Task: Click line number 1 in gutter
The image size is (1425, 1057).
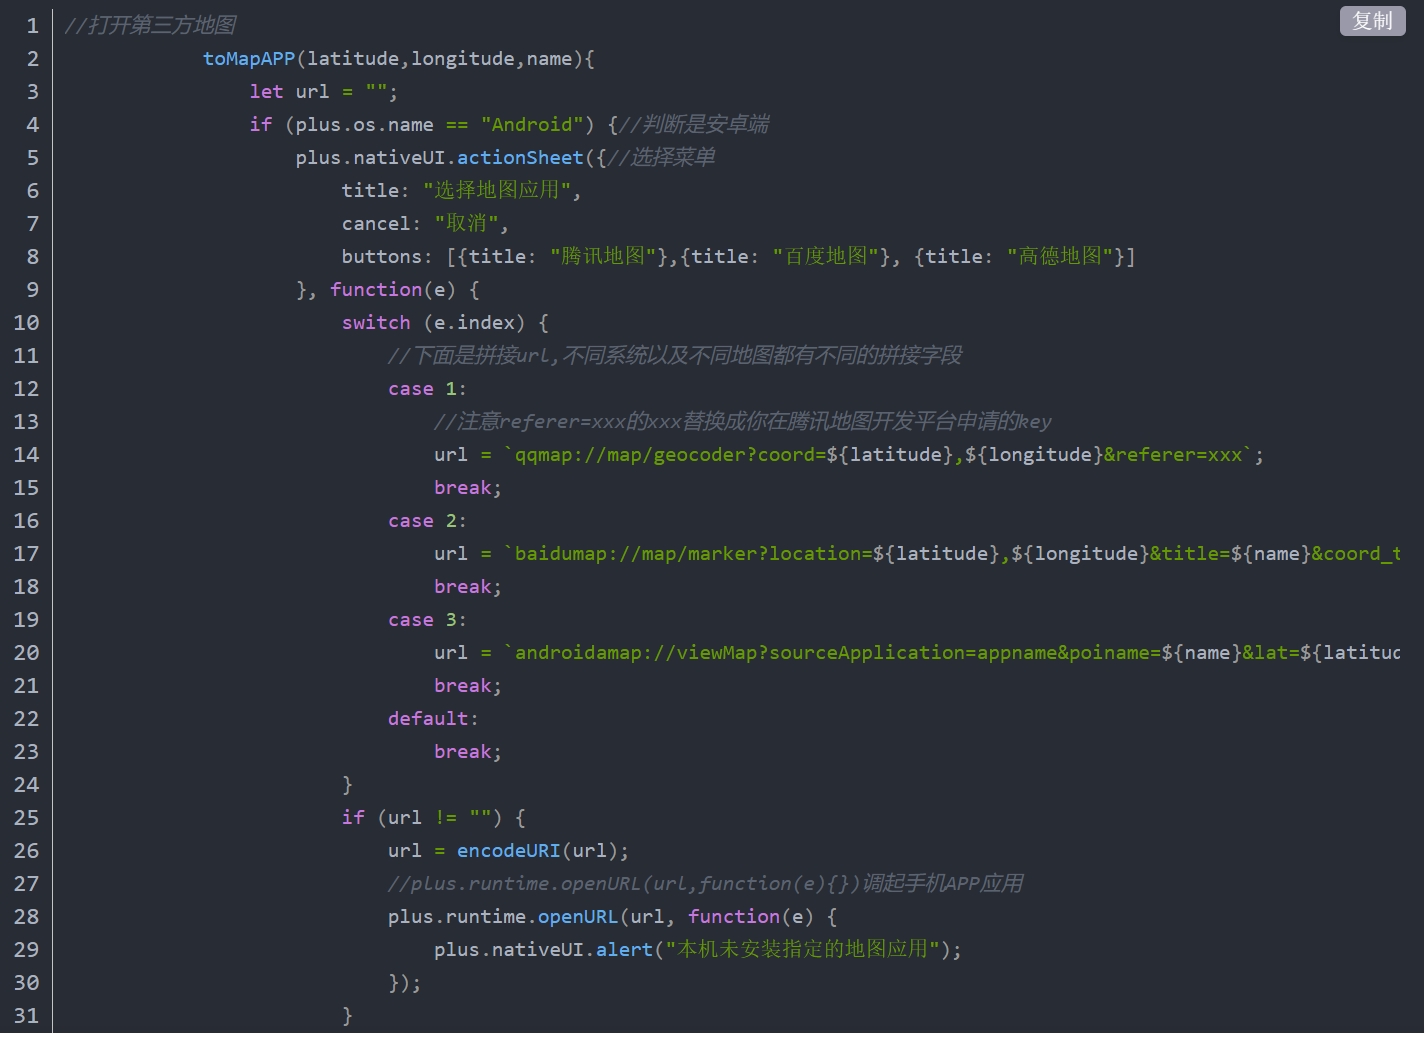Action: pos(32,25)
